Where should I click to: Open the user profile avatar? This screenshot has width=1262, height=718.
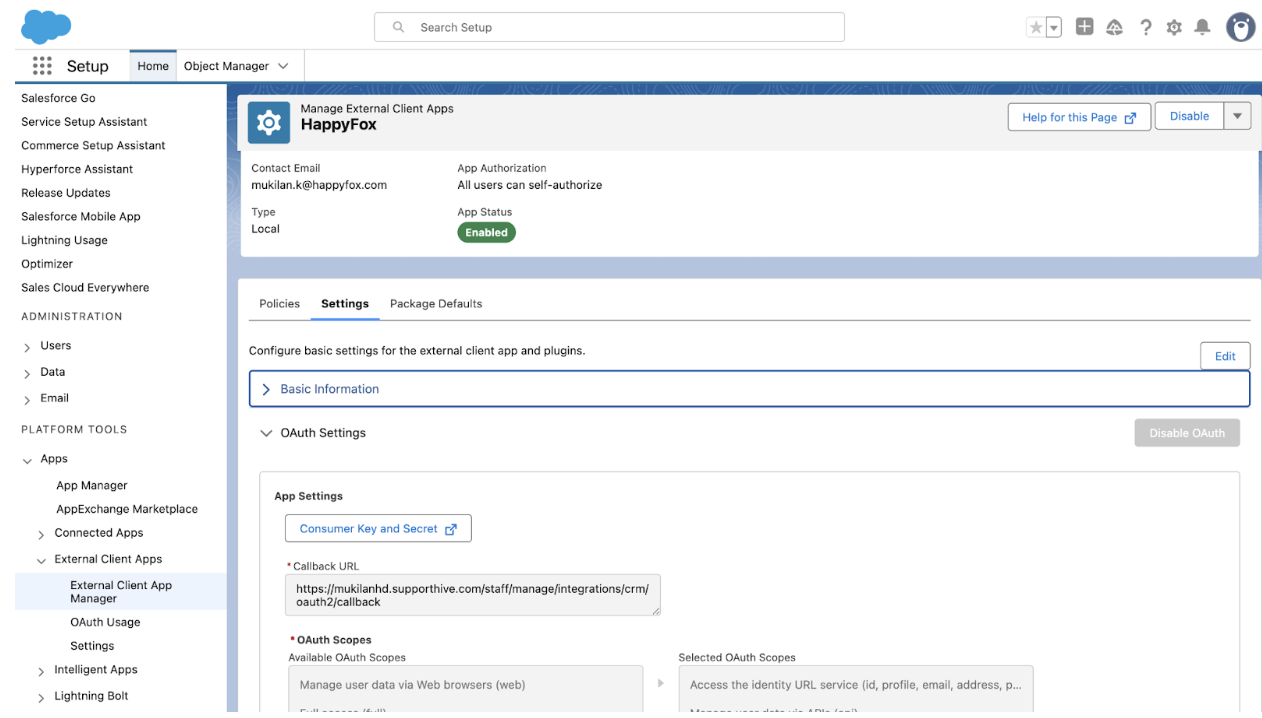[1240, 27]
